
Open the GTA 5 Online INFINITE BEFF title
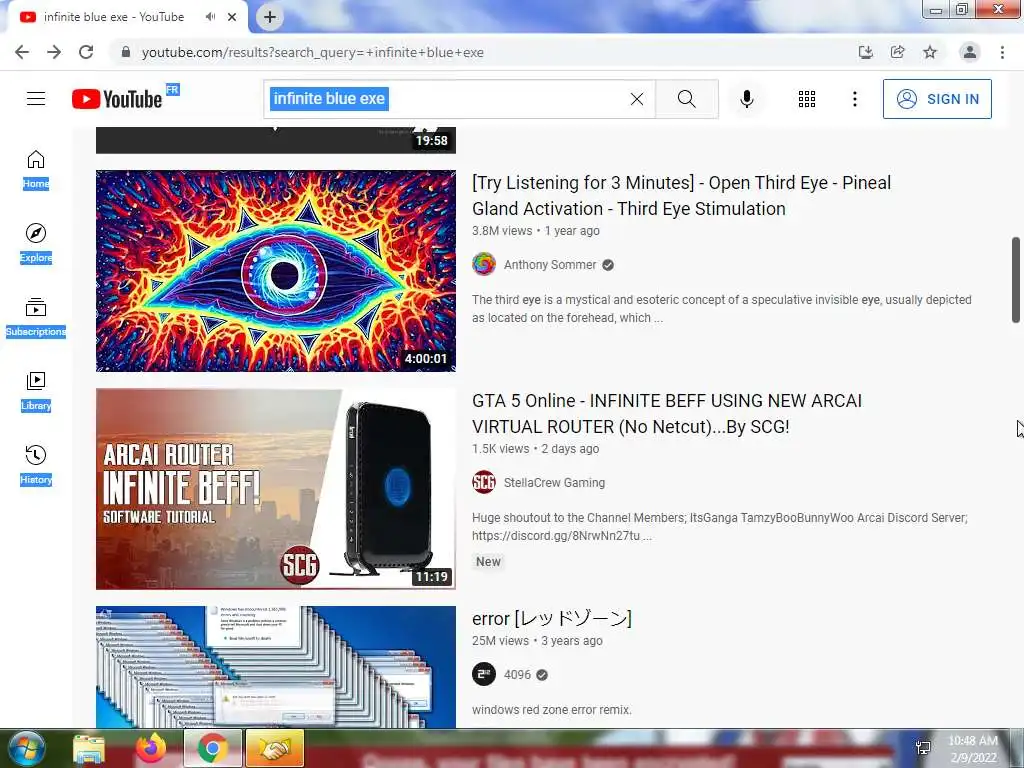[667, 413]
